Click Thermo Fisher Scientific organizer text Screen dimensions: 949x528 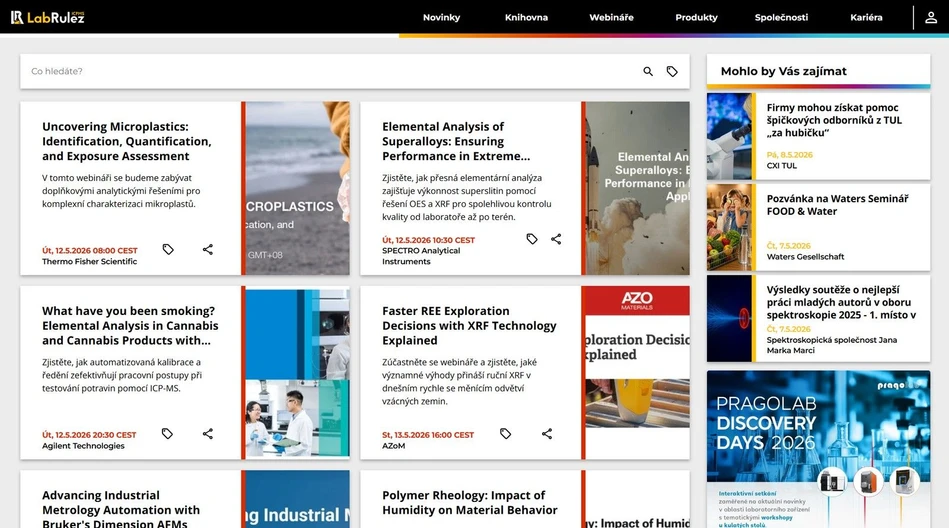point(90,262)
